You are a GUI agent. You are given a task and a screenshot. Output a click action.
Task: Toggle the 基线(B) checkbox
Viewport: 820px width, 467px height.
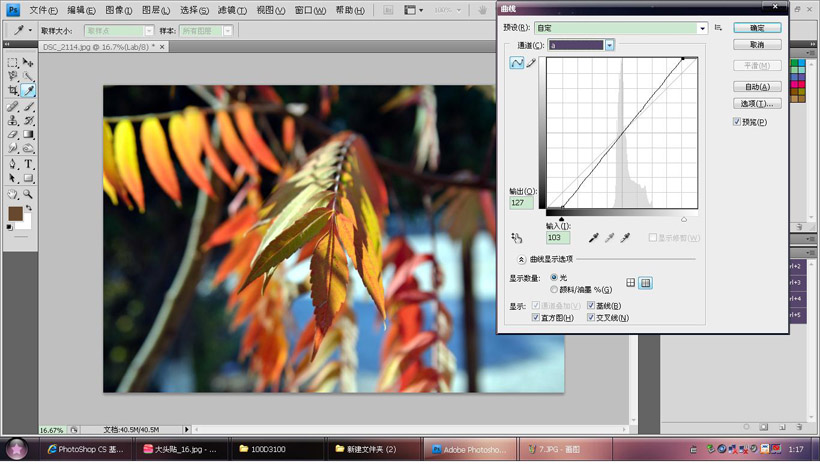click(x=591, y=305)
